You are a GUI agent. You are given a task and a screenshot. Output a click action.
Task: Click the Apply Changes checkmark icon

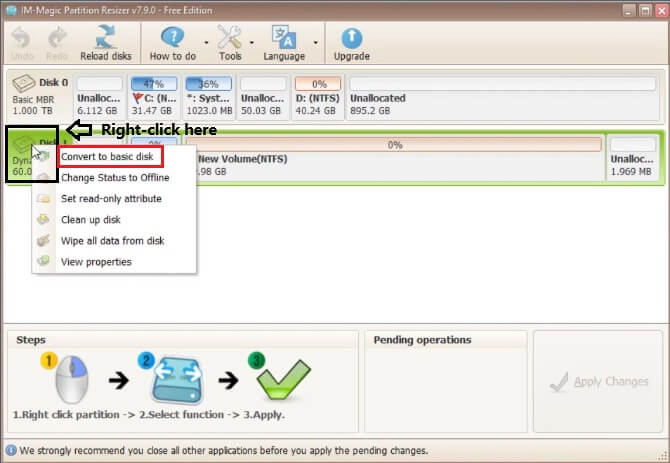pyautogui.click(x=559, y=381)
